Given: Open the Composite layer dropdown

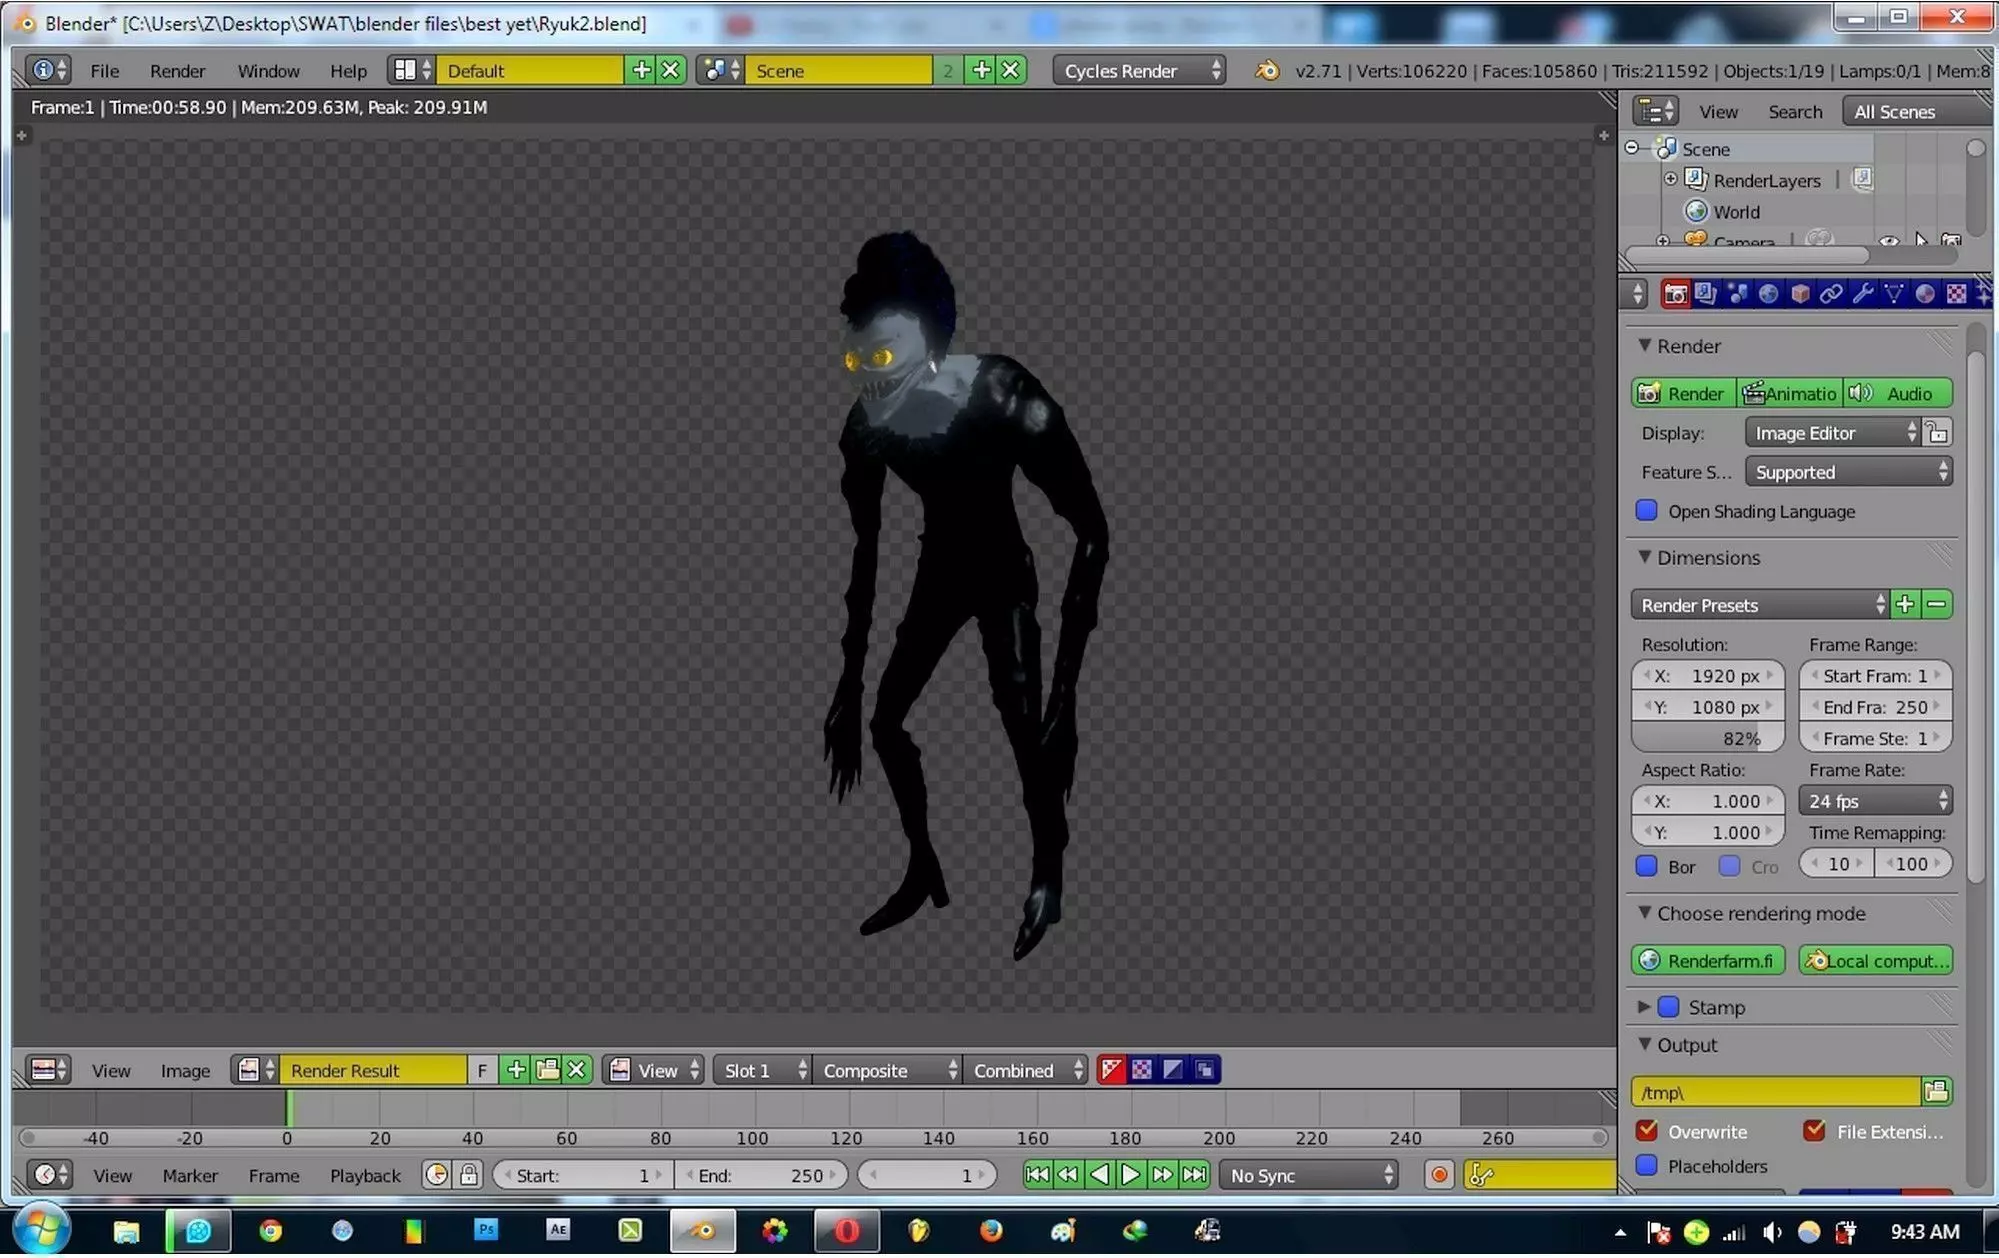Looking at the screenshot, I should 887,1071.
